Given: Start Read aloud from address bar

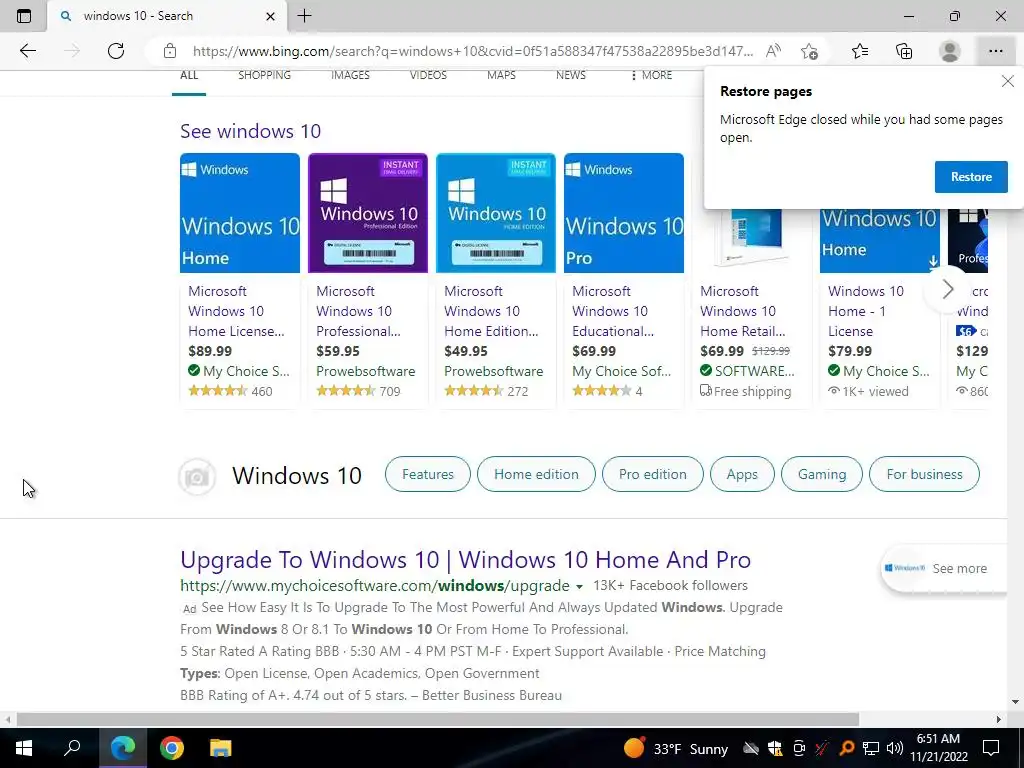Looking at the screenshot, I should [773, 51].
